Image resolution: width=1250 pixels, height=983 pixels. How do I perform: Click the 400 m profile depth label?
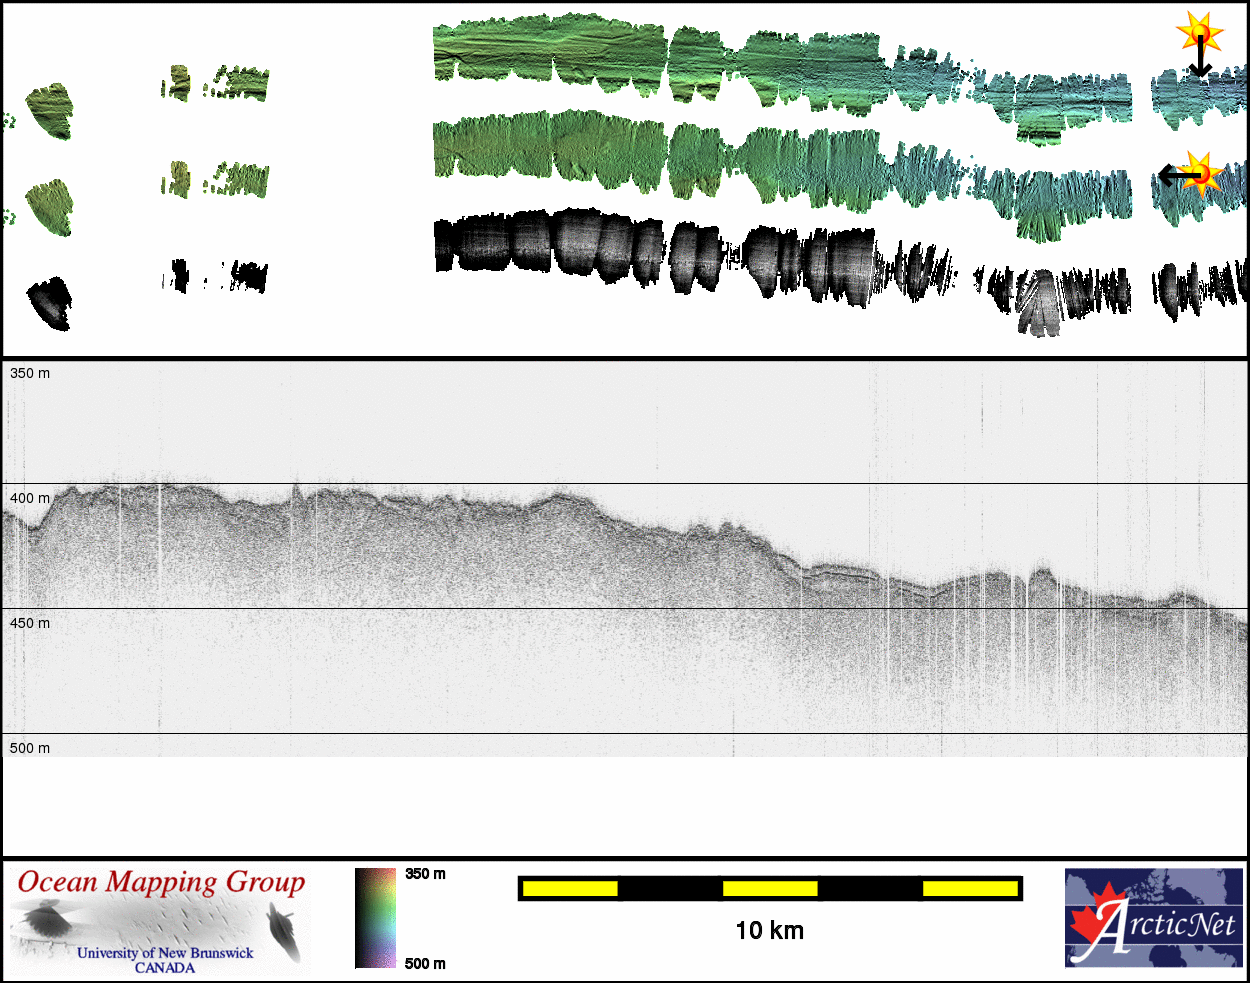(30, 498)
